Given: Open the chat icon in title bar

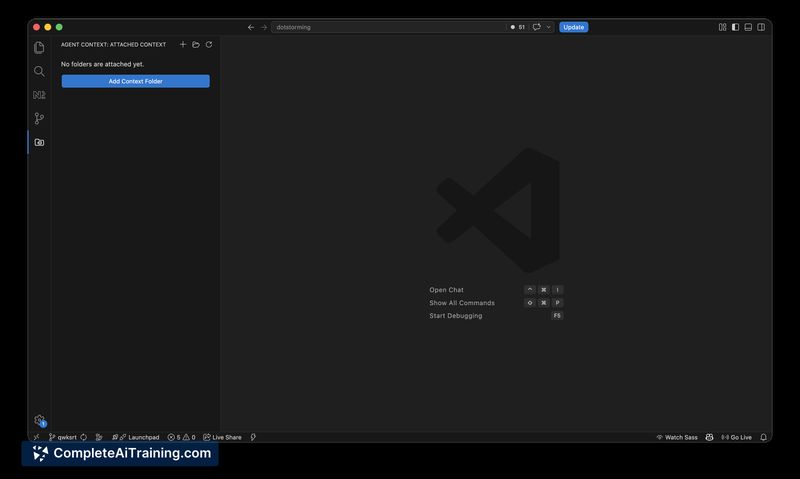Looking at the screenshot, I should pyautogui.click(x=537, y=27).
